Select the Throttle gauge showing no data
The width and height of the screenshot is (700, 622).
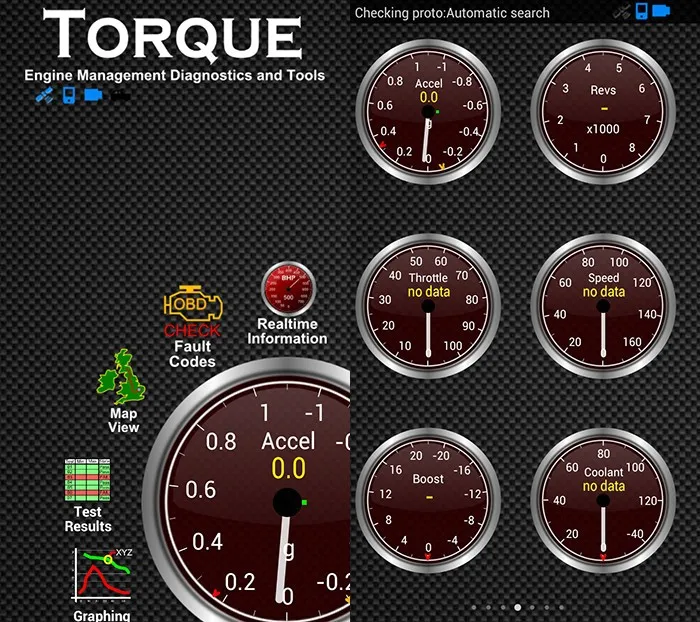pos(428,306)
